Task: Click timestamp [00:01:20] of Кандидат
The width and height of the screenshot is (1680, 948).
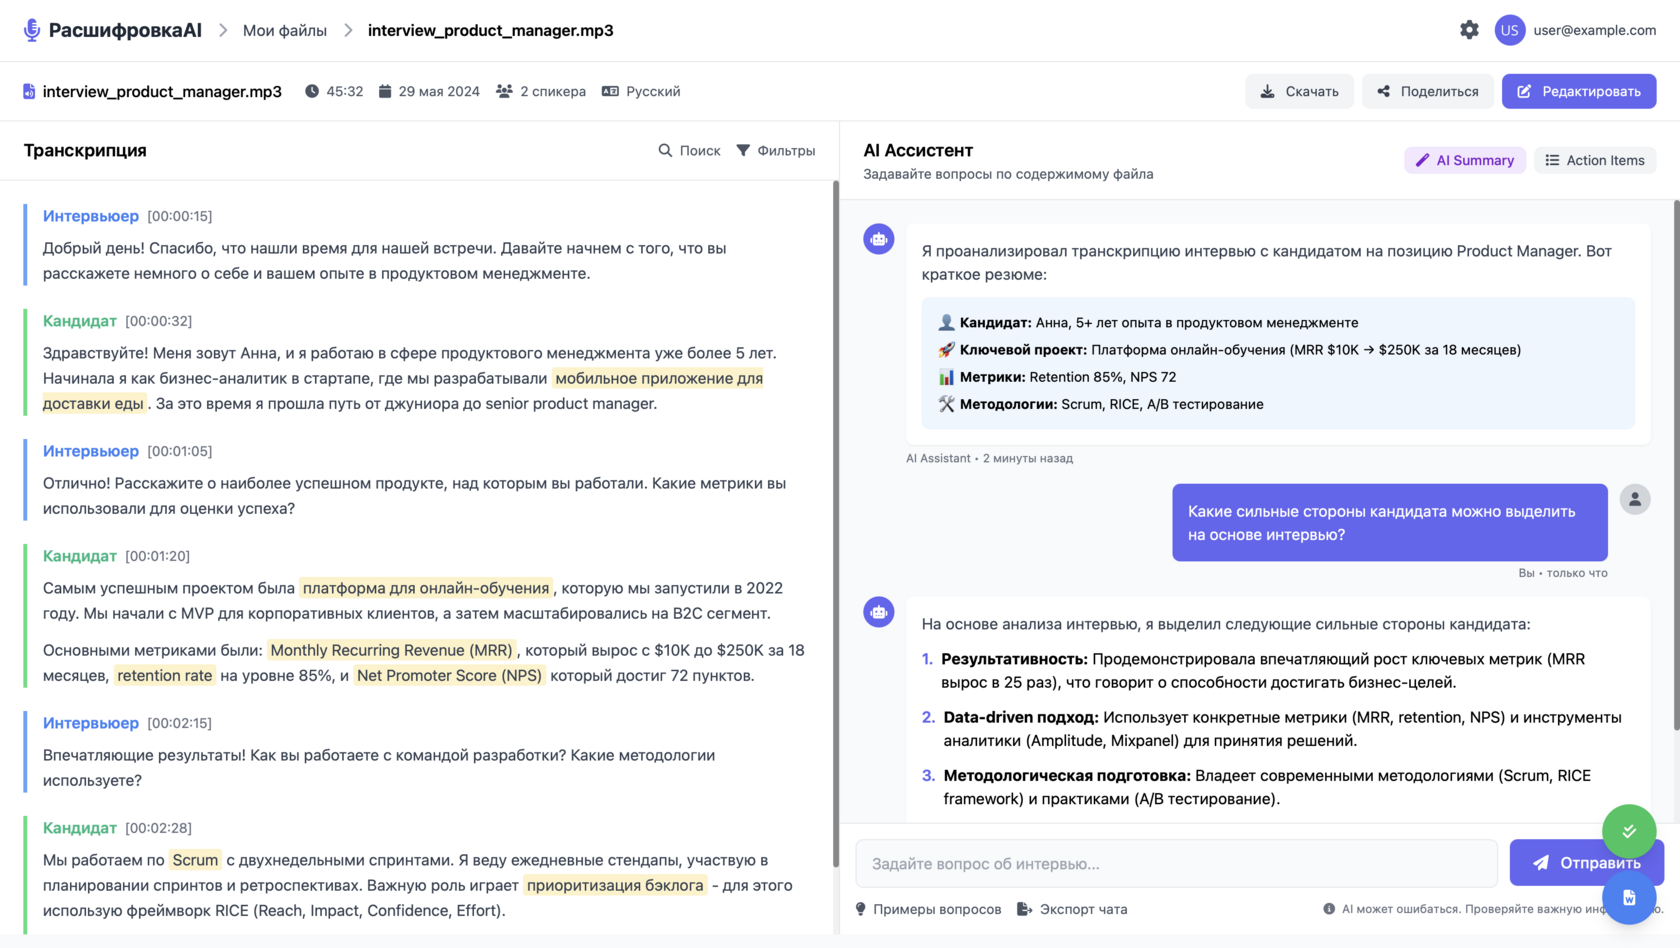Action: tap(158, 556)
